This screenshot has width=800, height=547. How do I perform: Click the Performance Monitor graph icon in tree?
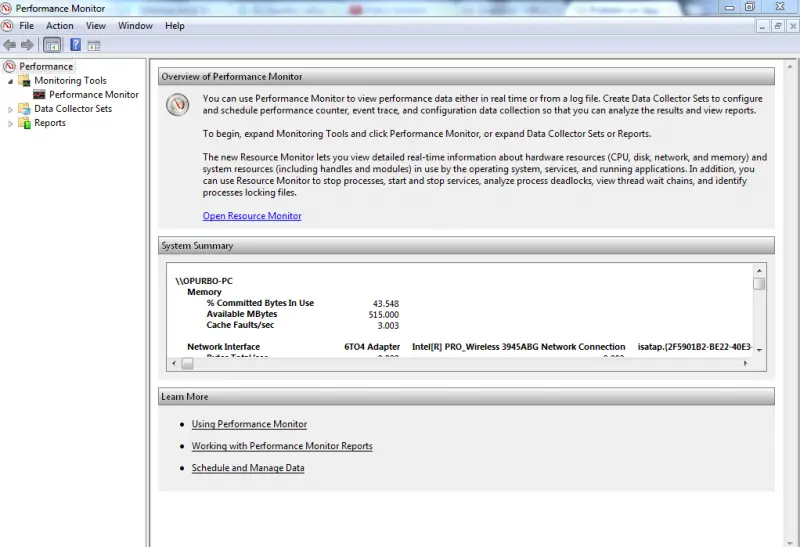tap(39, 95)
